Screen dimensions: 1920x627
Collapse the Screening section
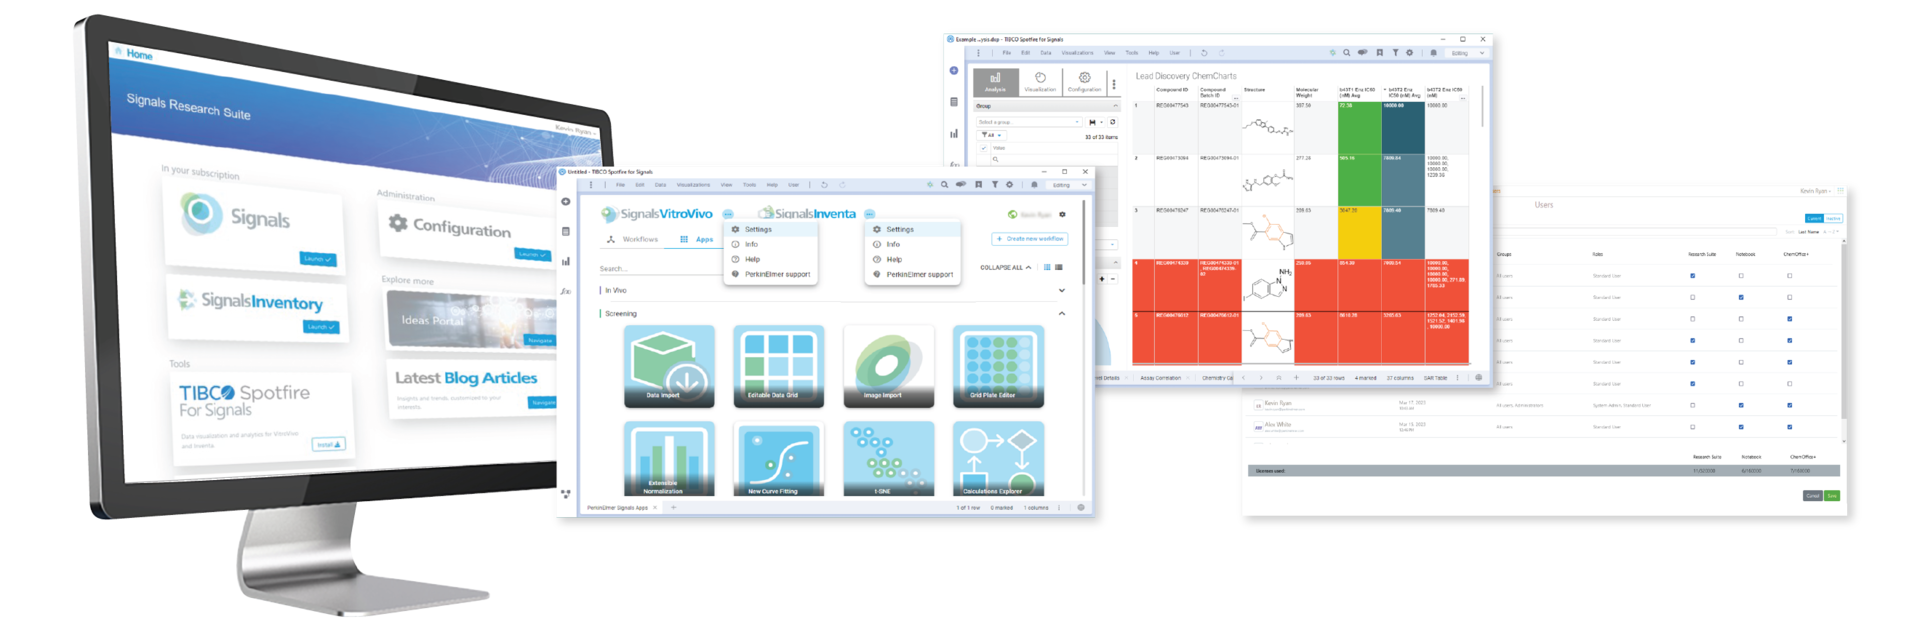(1061, 314)
